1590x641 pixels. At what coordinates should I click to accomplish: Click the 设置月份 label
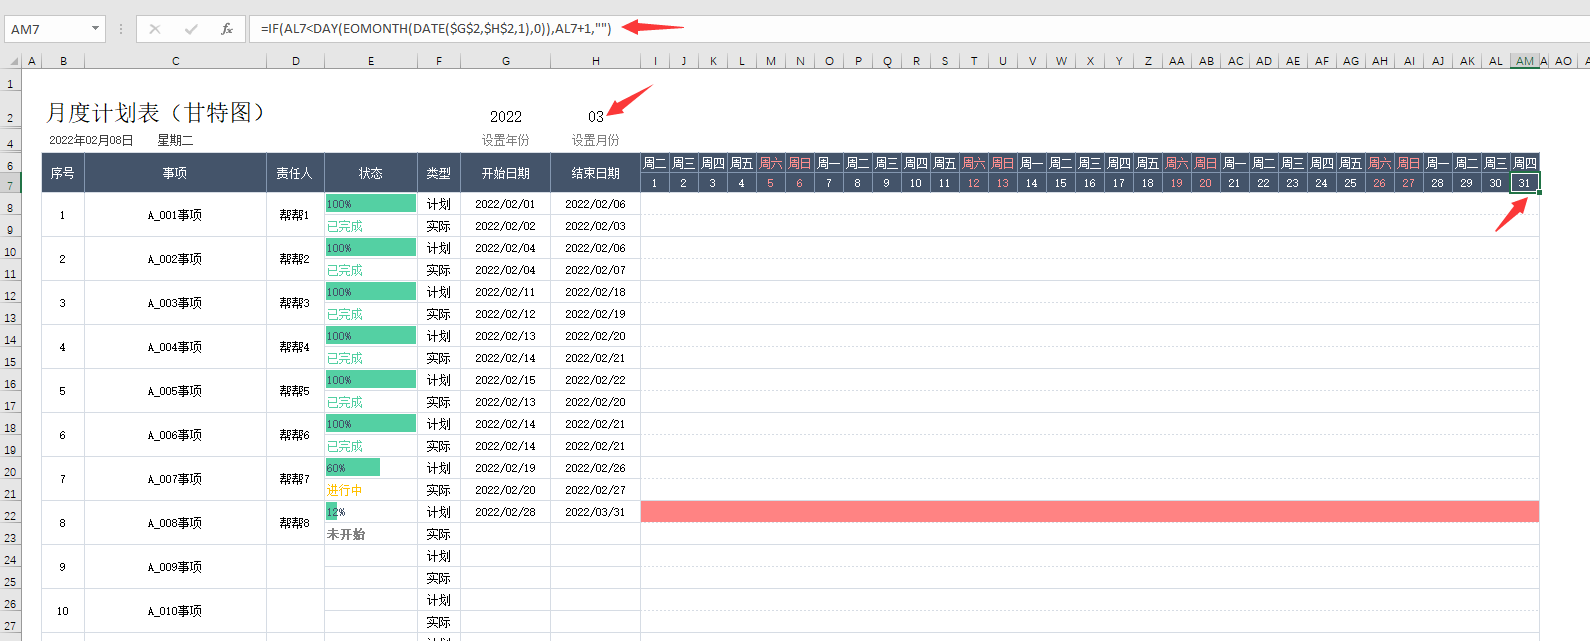(596, 141)
